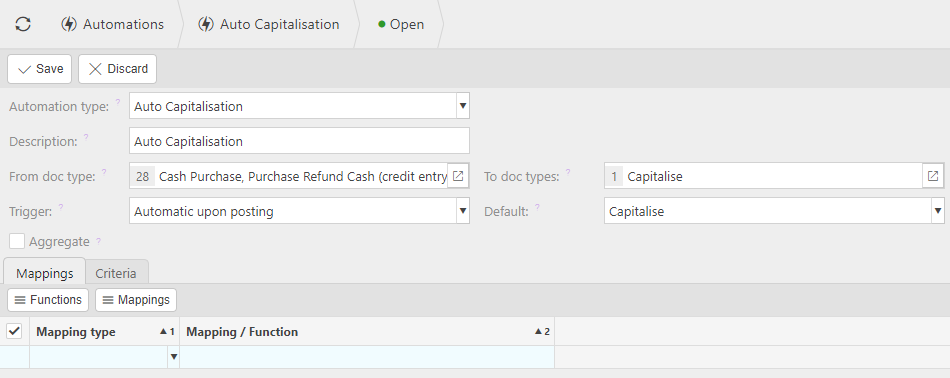Click help icon next to Default label
This screenshot has height=378, width=950.
(537, 207)
